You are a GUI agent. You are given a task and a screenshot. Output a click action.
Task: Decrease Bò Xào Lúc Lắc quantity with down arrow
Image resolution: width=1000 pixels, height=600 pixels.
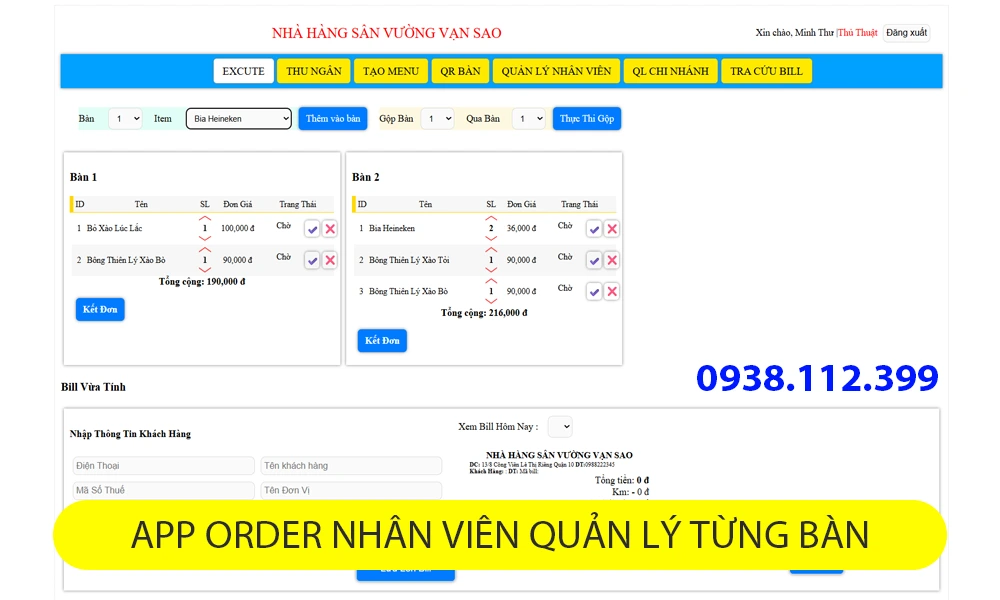coord(204,238)
